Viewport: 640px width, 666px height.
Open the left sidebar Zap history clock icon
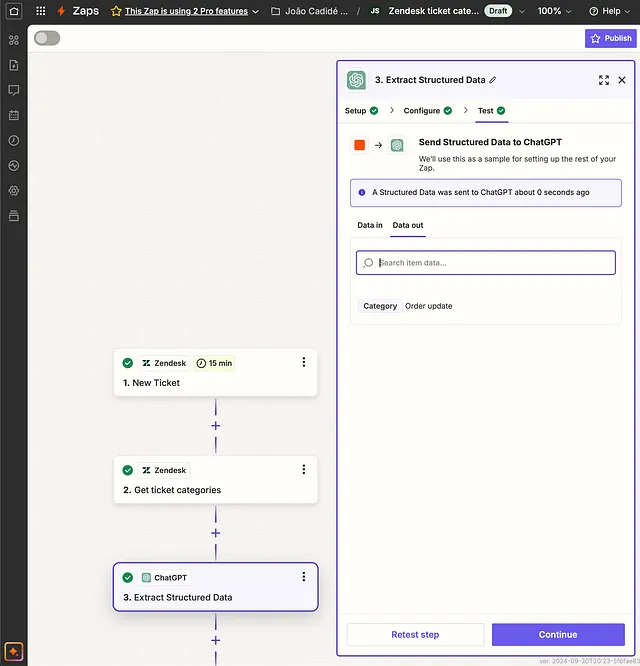click(14, 141)
